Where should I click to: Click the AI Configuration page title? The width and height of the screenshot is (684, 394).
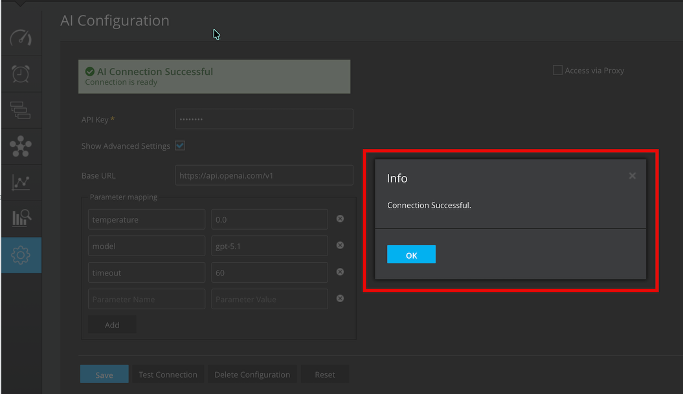[115, 21]
